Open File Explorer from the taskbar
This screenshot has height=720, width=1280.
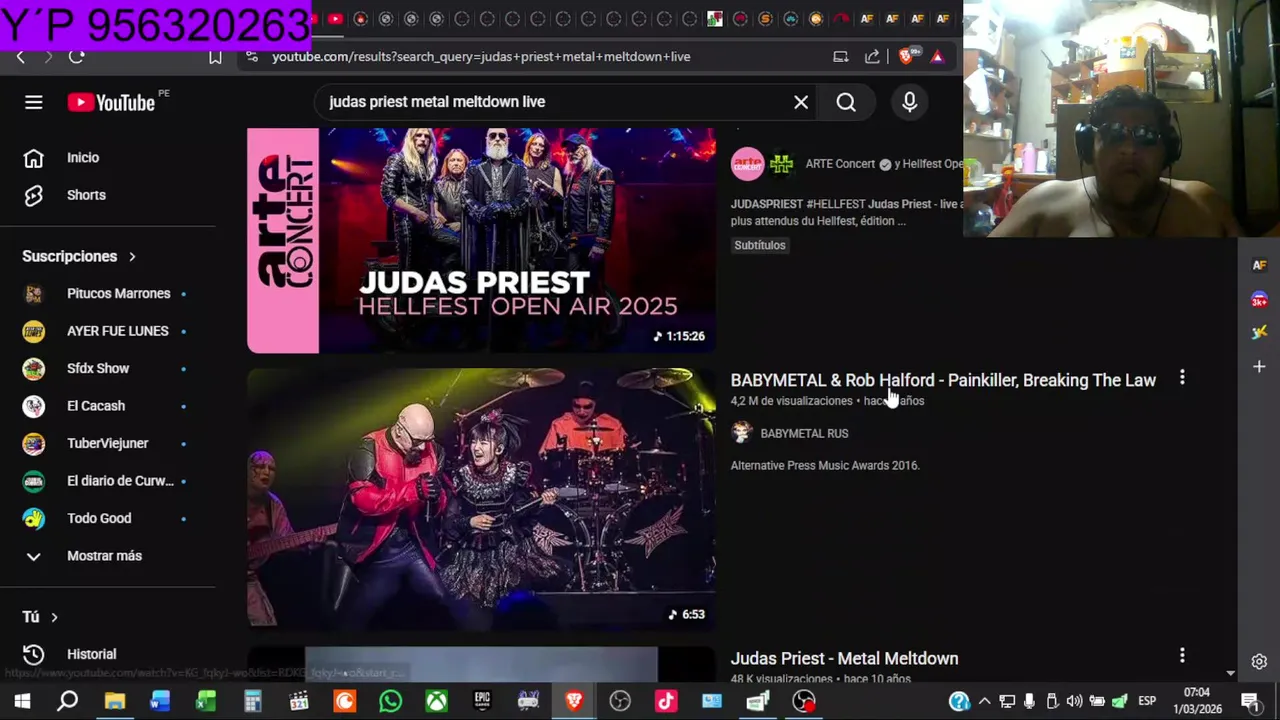click(x=114, y=701)
